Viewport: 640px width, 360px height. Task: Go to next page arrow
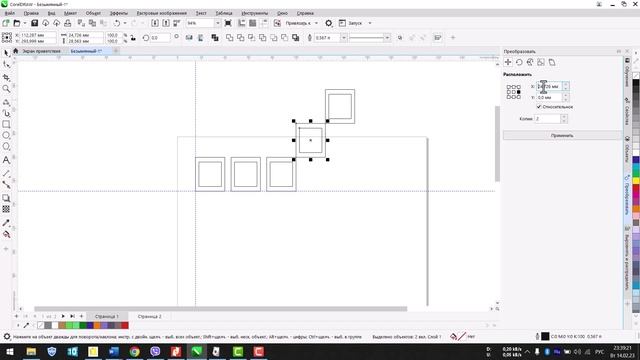[x=63, y=316]
